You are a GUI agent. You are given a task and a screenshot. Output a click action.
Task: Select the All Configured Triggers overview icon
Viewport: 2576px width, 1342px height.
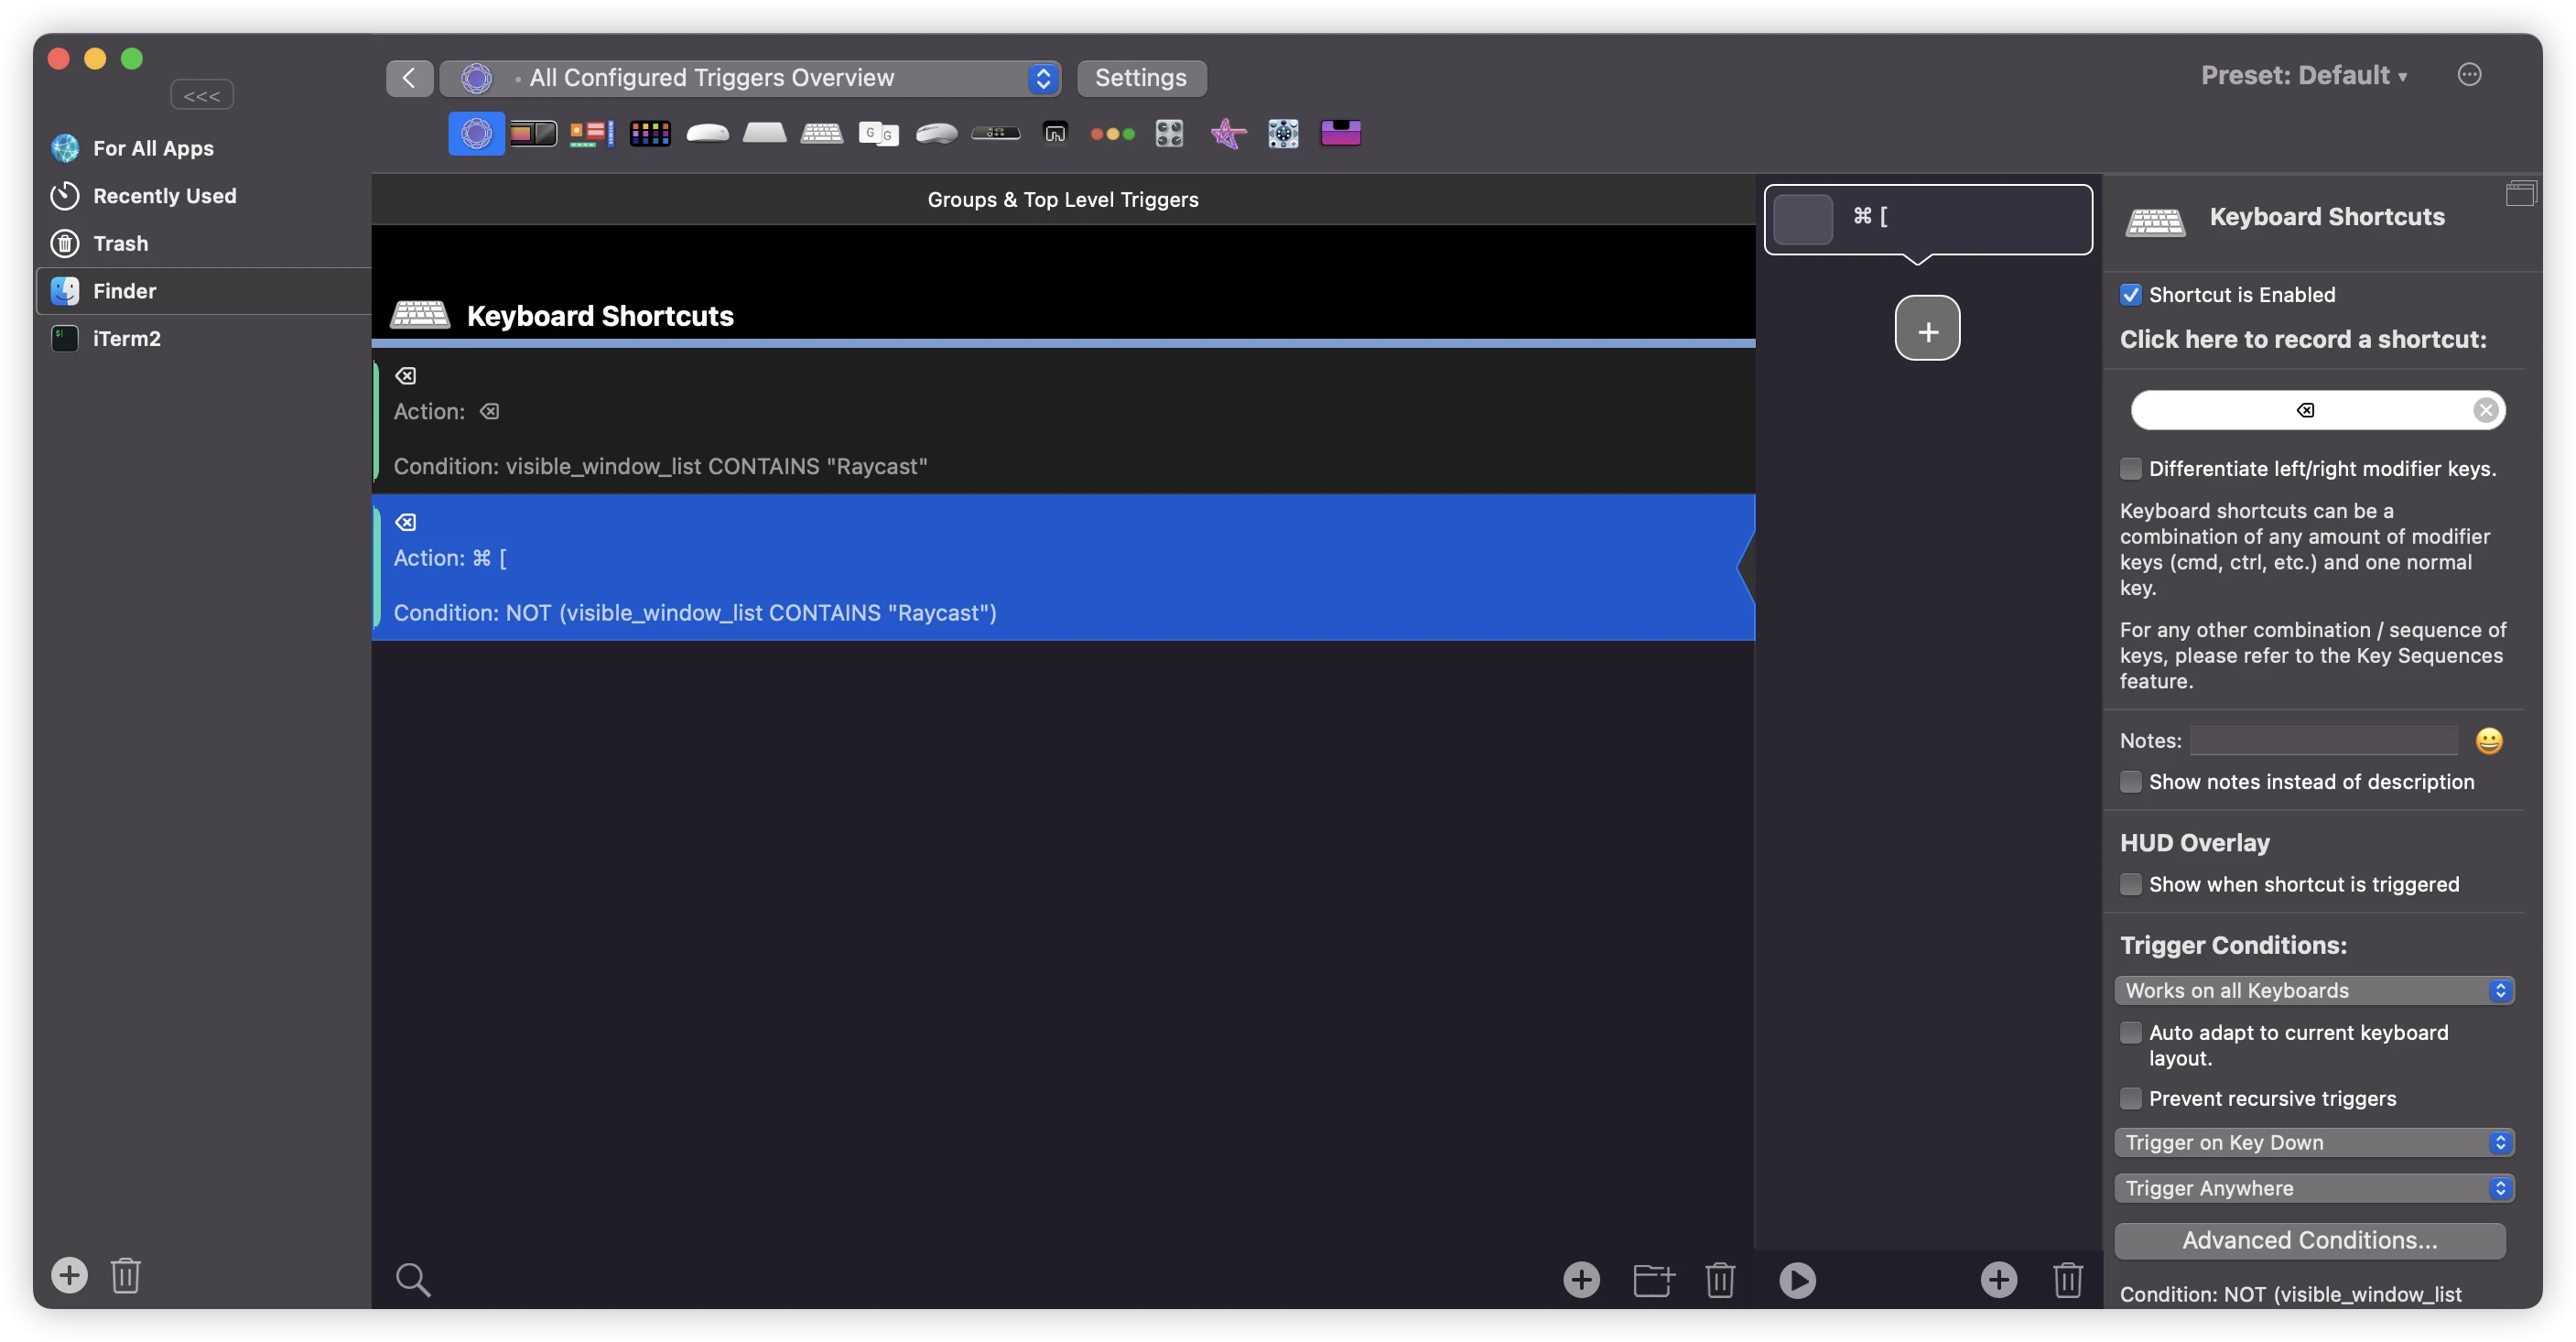pyautogui.click(x=476, y=133)
